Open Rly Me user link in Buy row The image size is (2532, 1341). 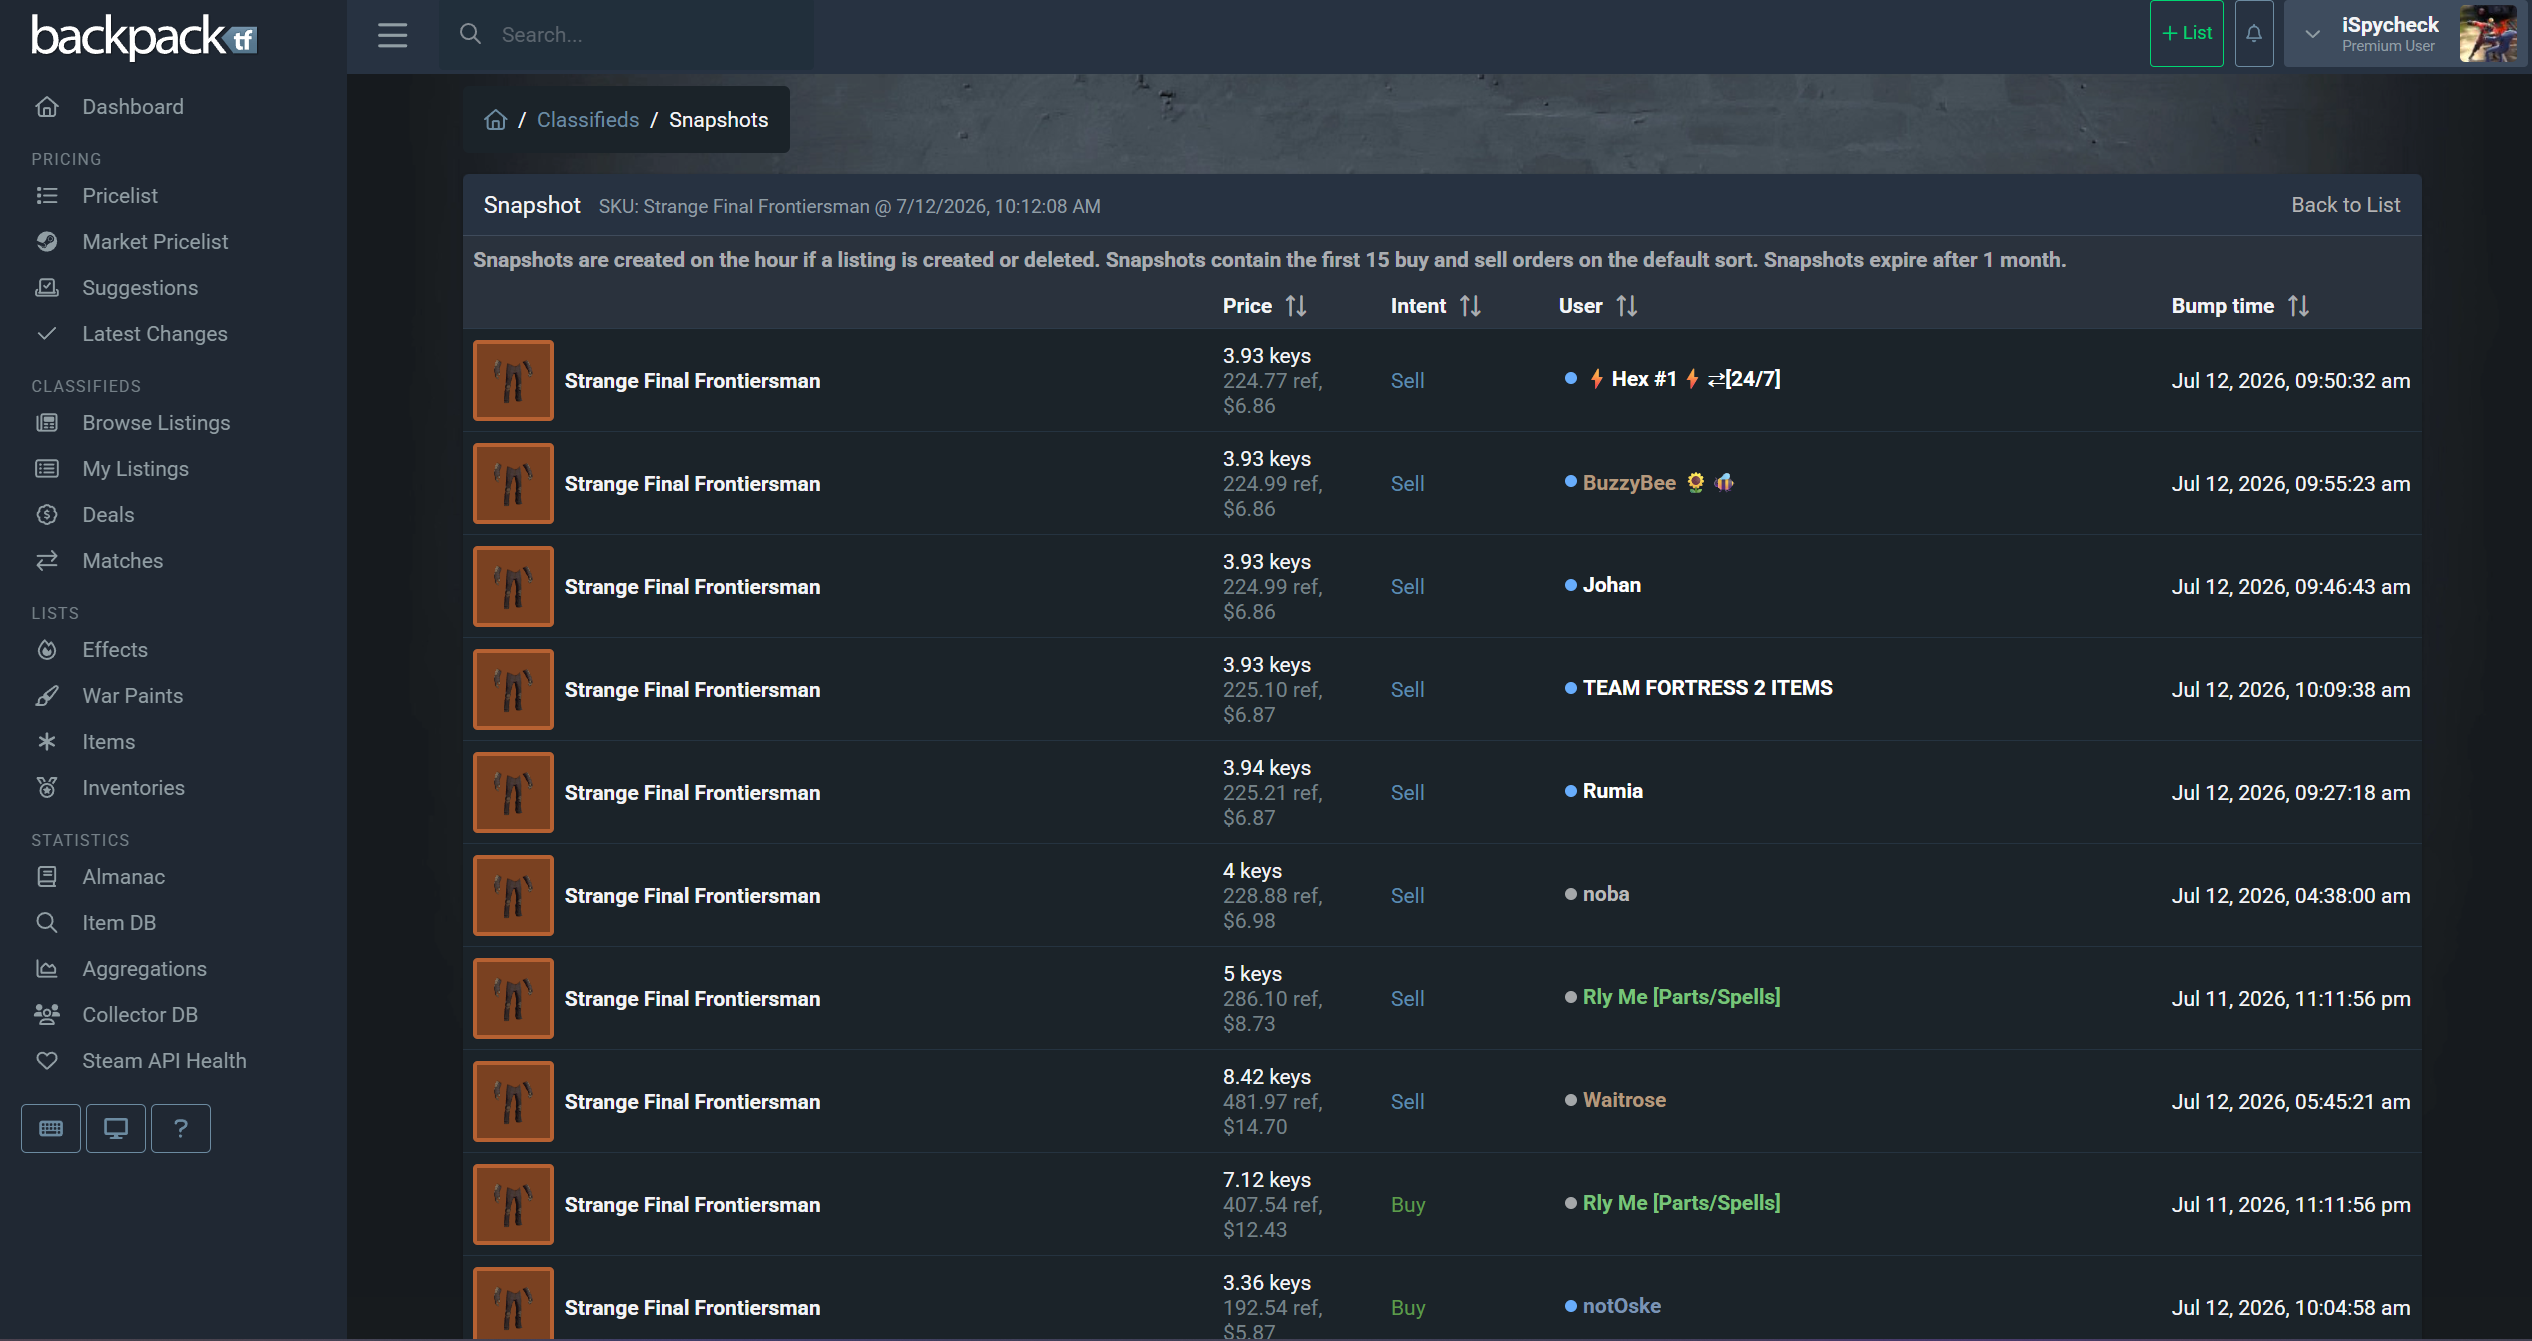click(1682, 1203)
